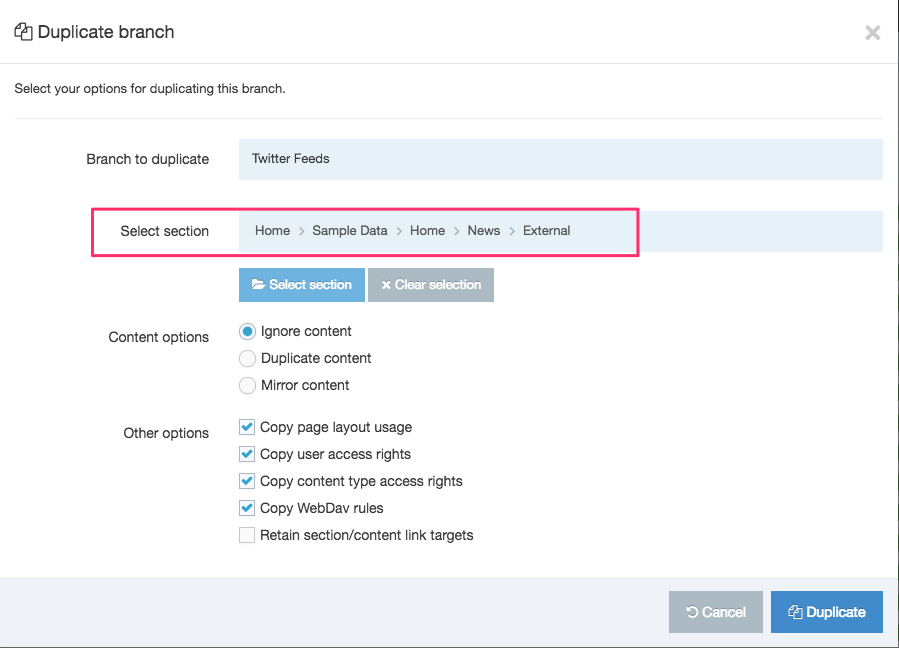Click the Branch to duplicate field
This screenshot has height=648, width=899.
point(560,159)
